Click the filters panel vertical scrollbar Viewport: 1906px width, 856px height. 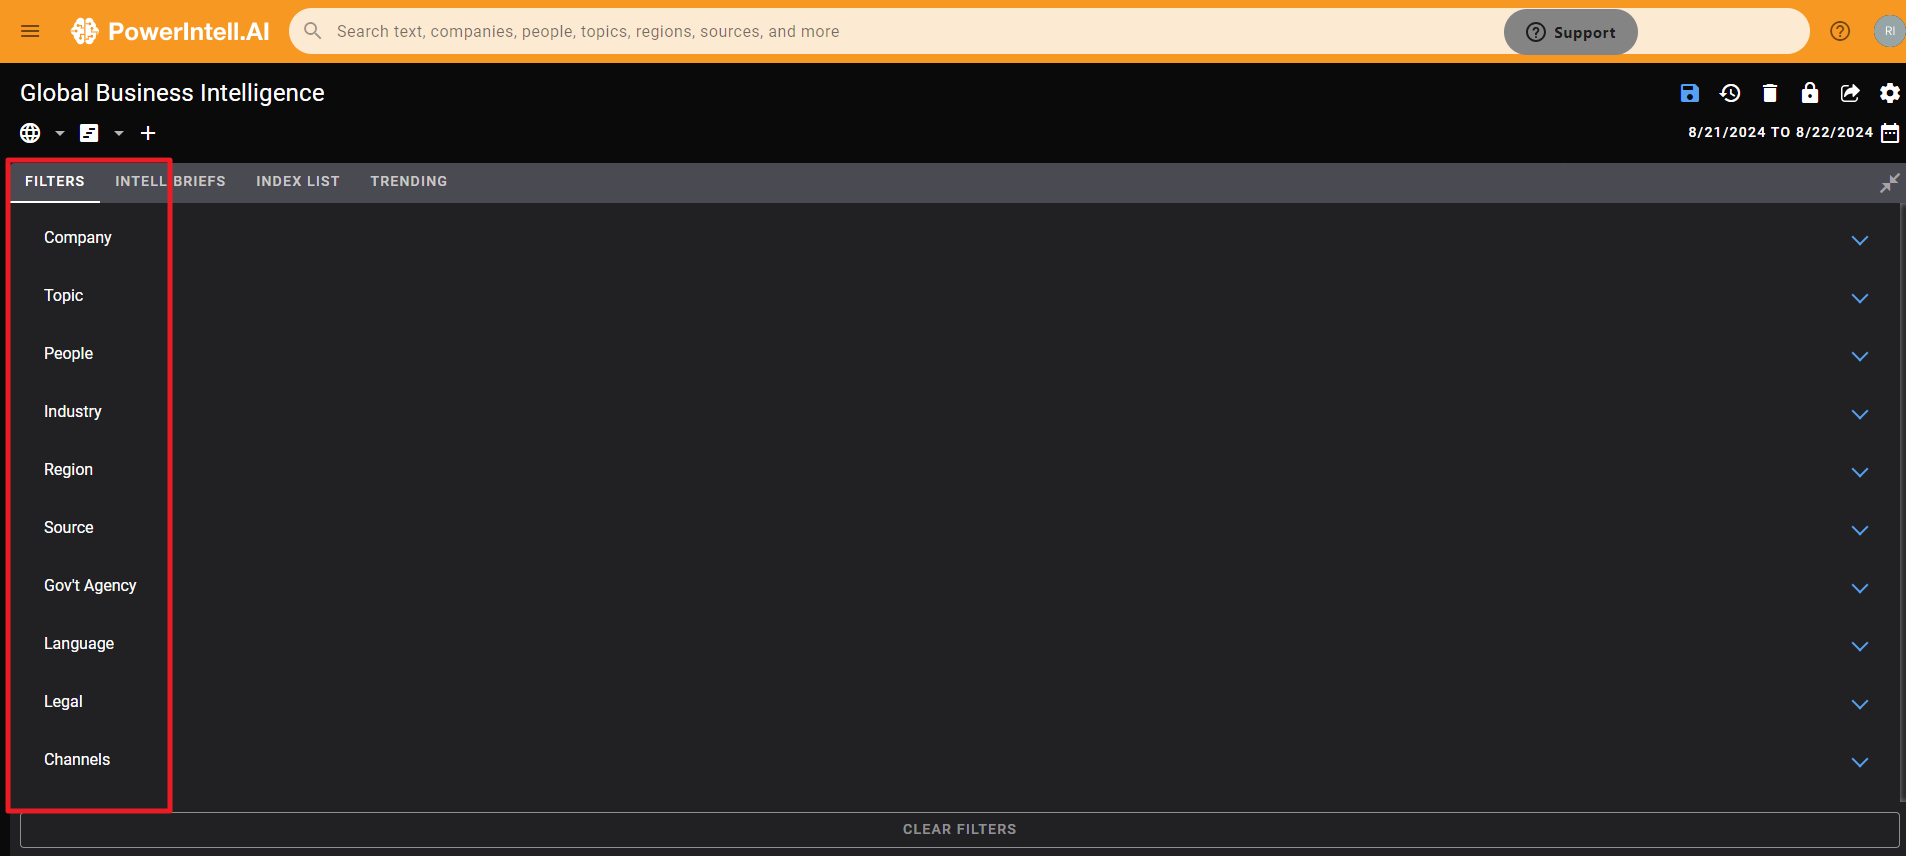pyautogui.click(x=1902, y=503)
